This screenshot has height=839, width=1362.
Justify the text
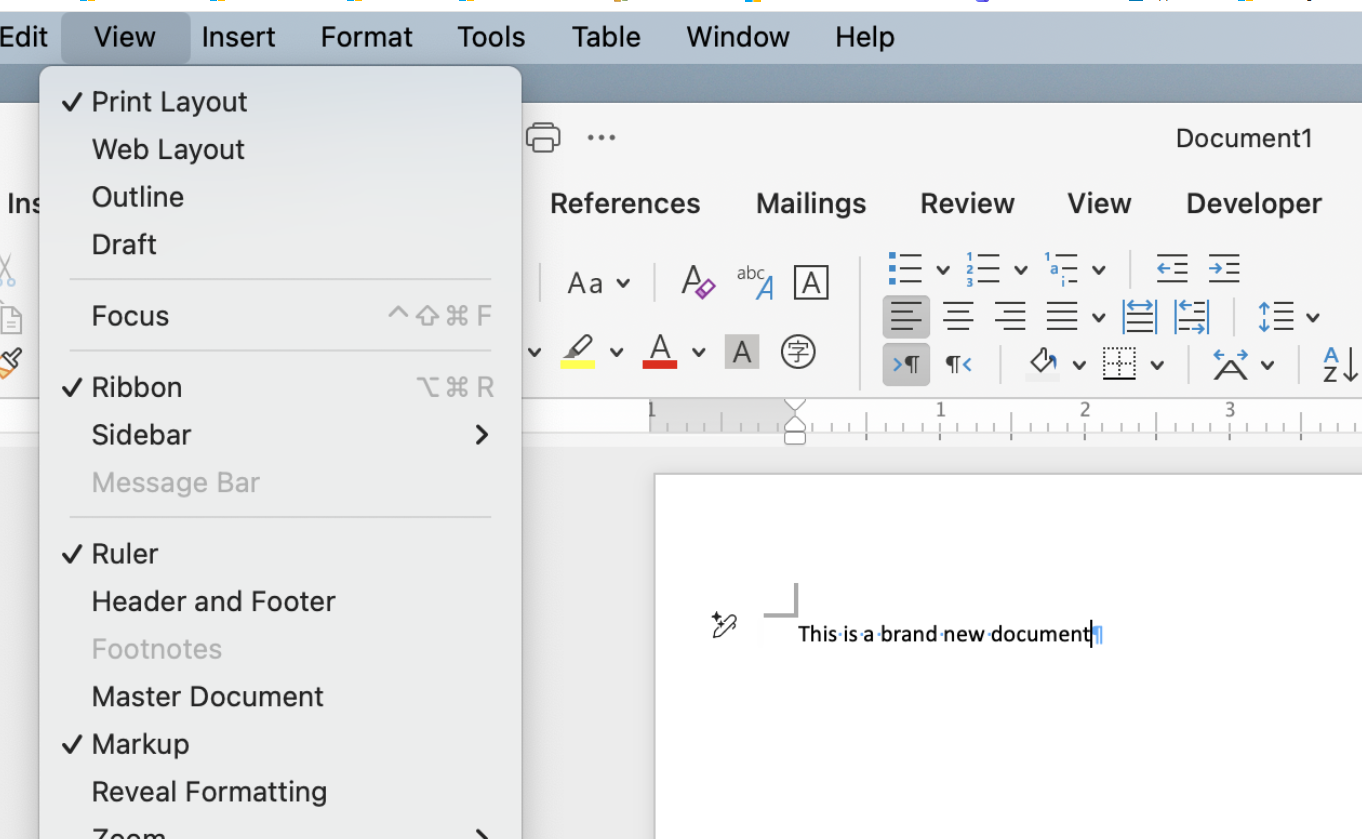pyautogui.click(x=1062, y=318)
